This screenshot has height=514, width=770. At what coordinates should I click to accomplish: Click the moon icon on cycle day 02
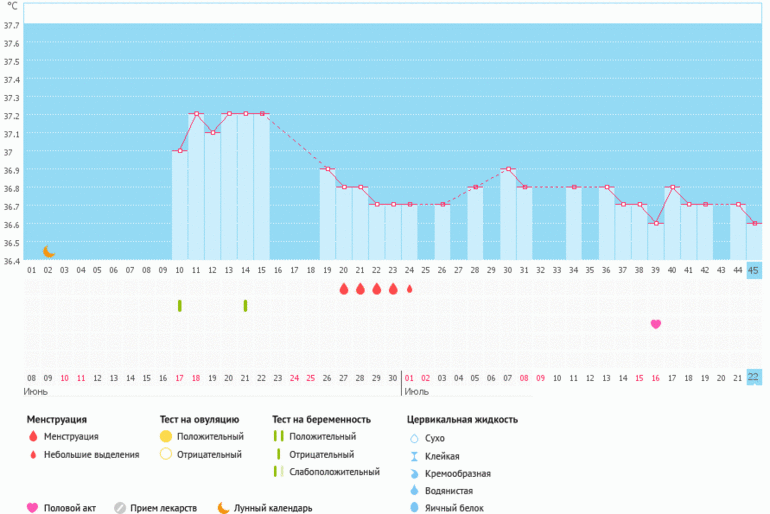pos(48,252)
